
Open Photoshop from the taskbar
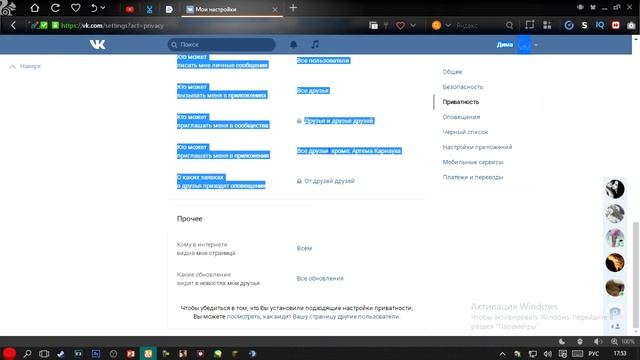tap(96, 353)
